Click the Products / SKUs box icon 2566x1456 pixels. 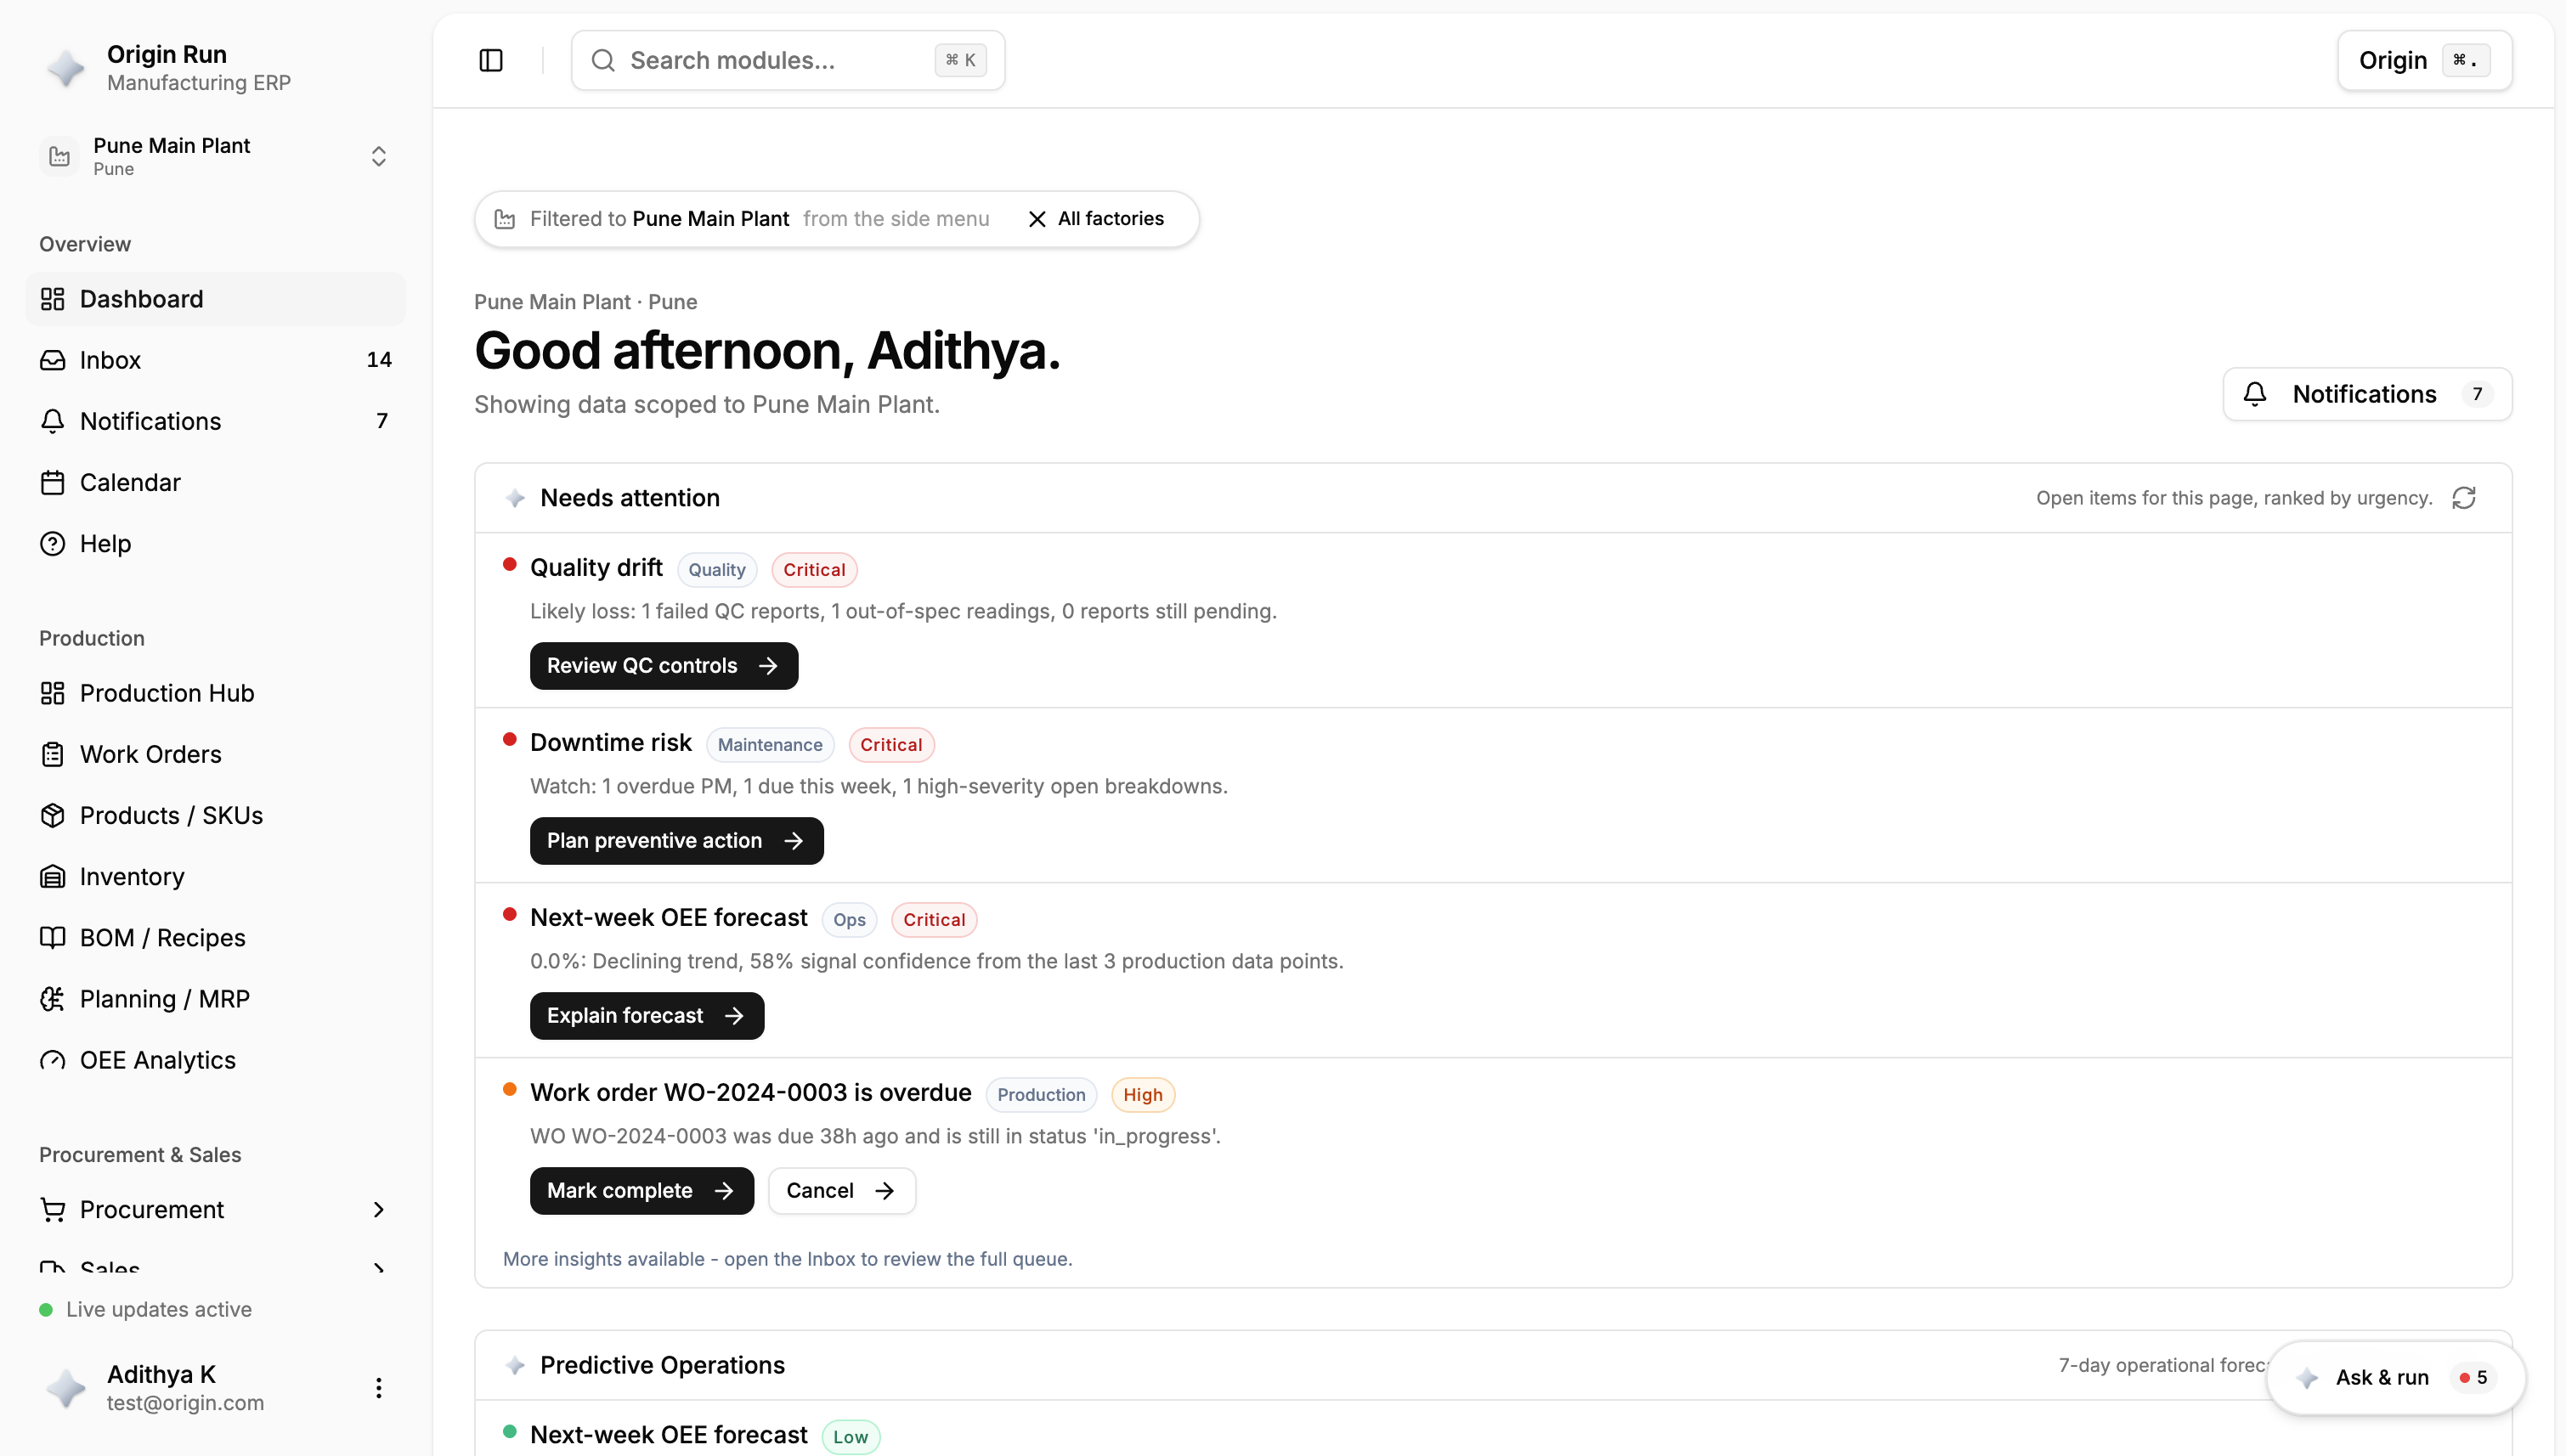(x=52, y=815)
